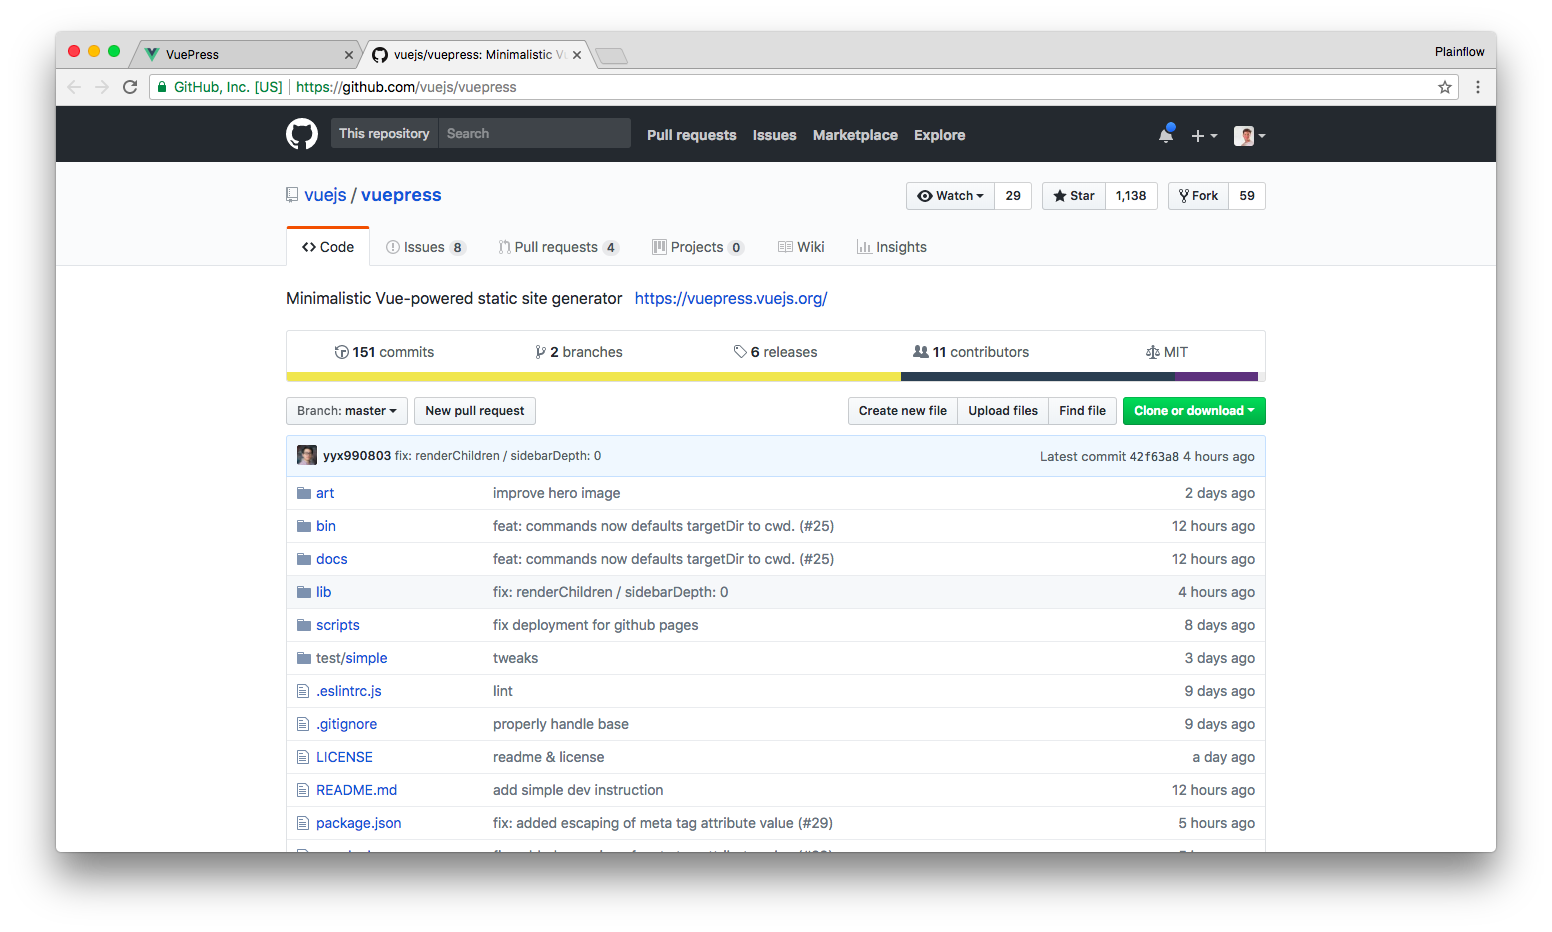Click the .eslintrc.js file icon
Screen dimensions: 1552x932
(303, 691)
